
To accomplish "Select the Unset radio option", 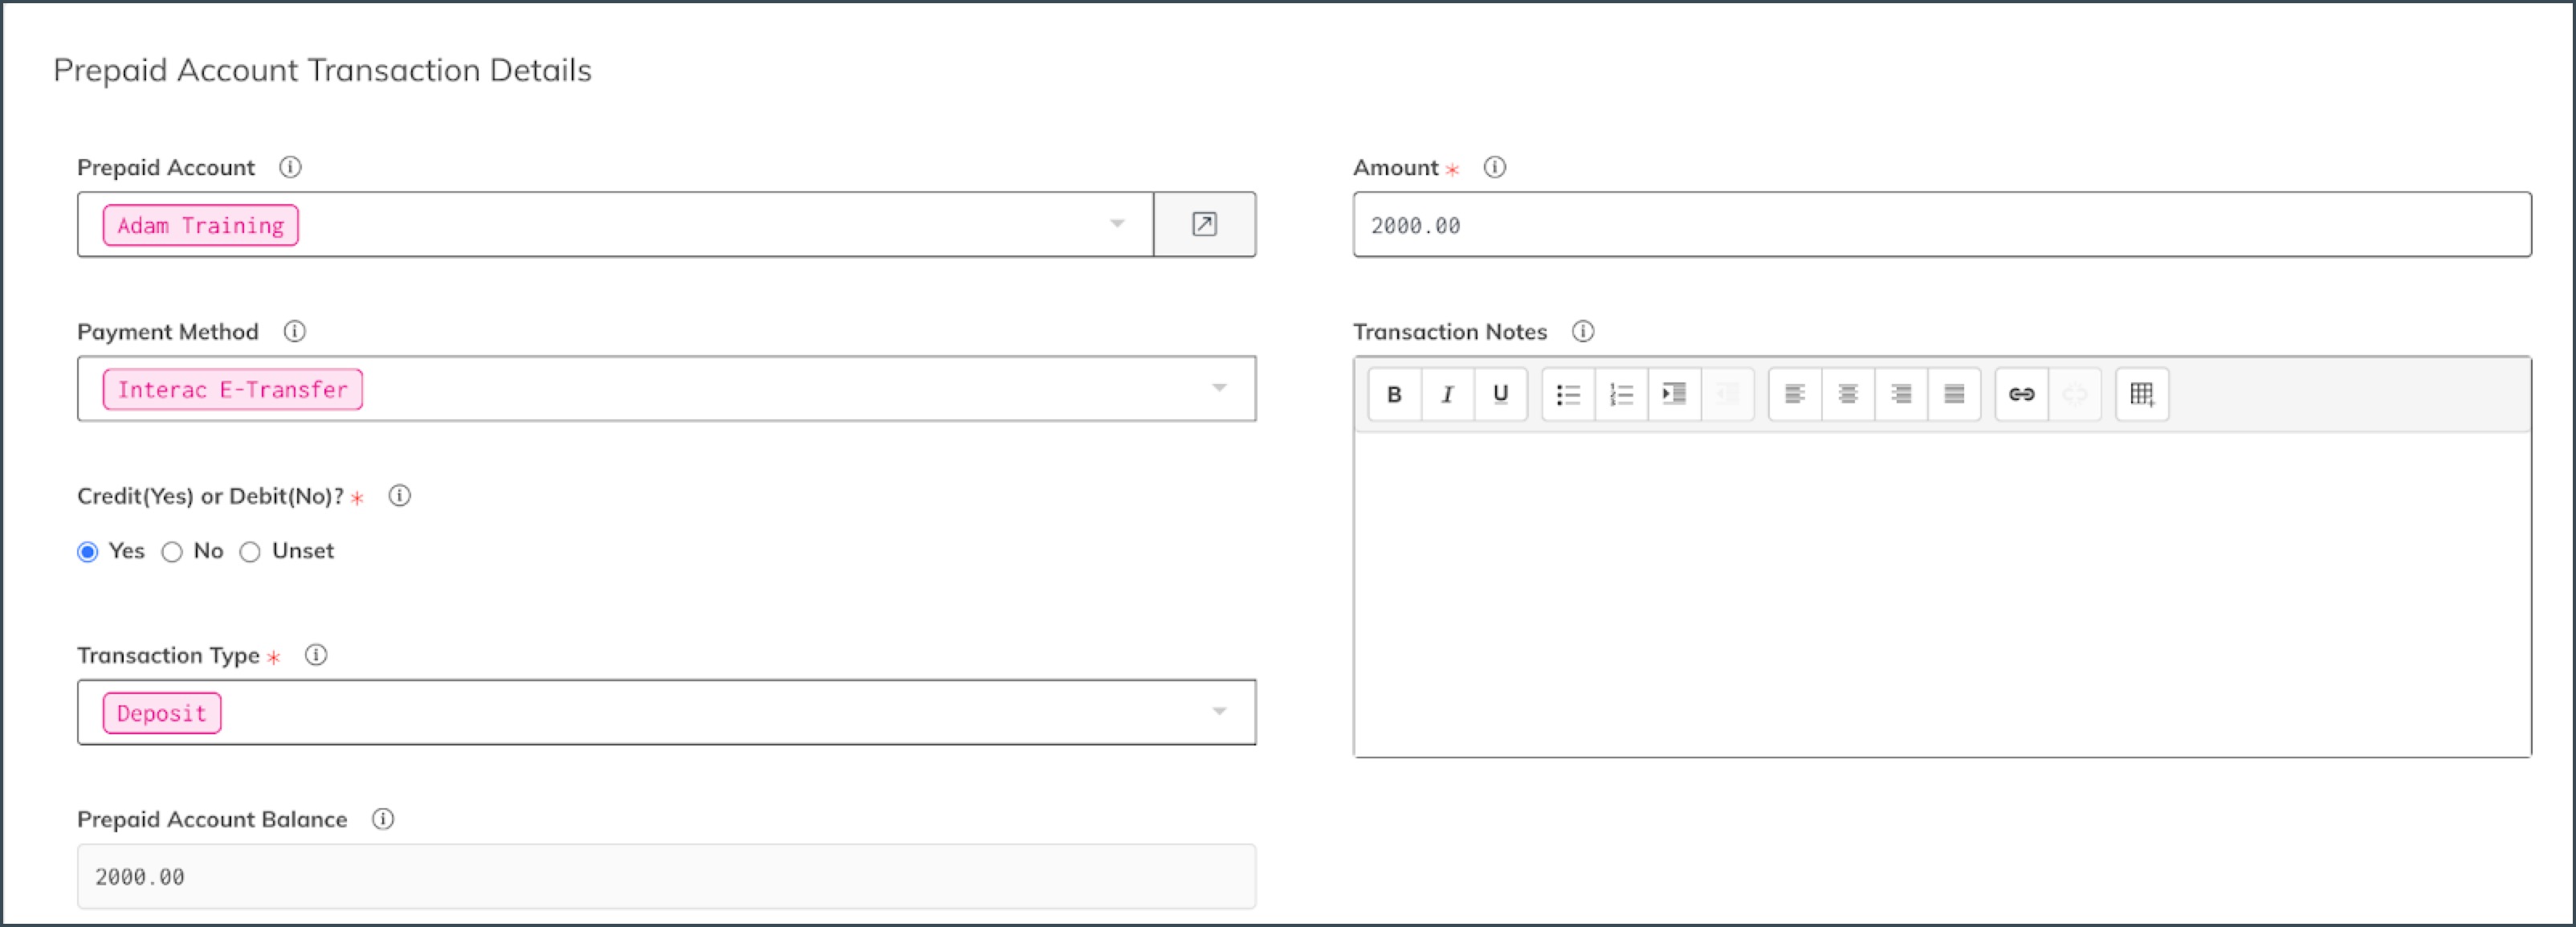I will (250, 552).
